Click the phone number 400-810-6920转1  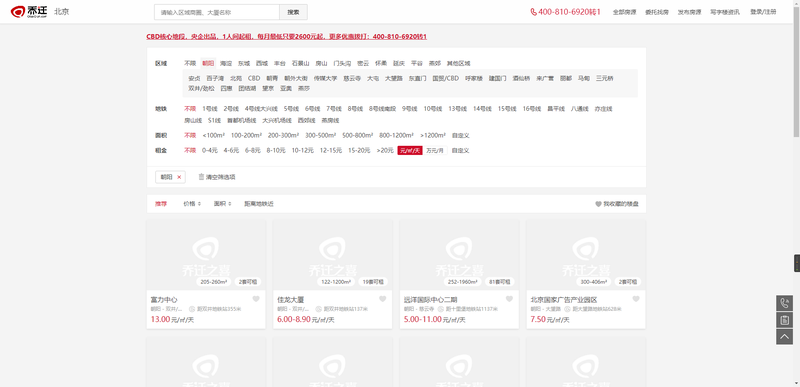click(x=565, y=12)
